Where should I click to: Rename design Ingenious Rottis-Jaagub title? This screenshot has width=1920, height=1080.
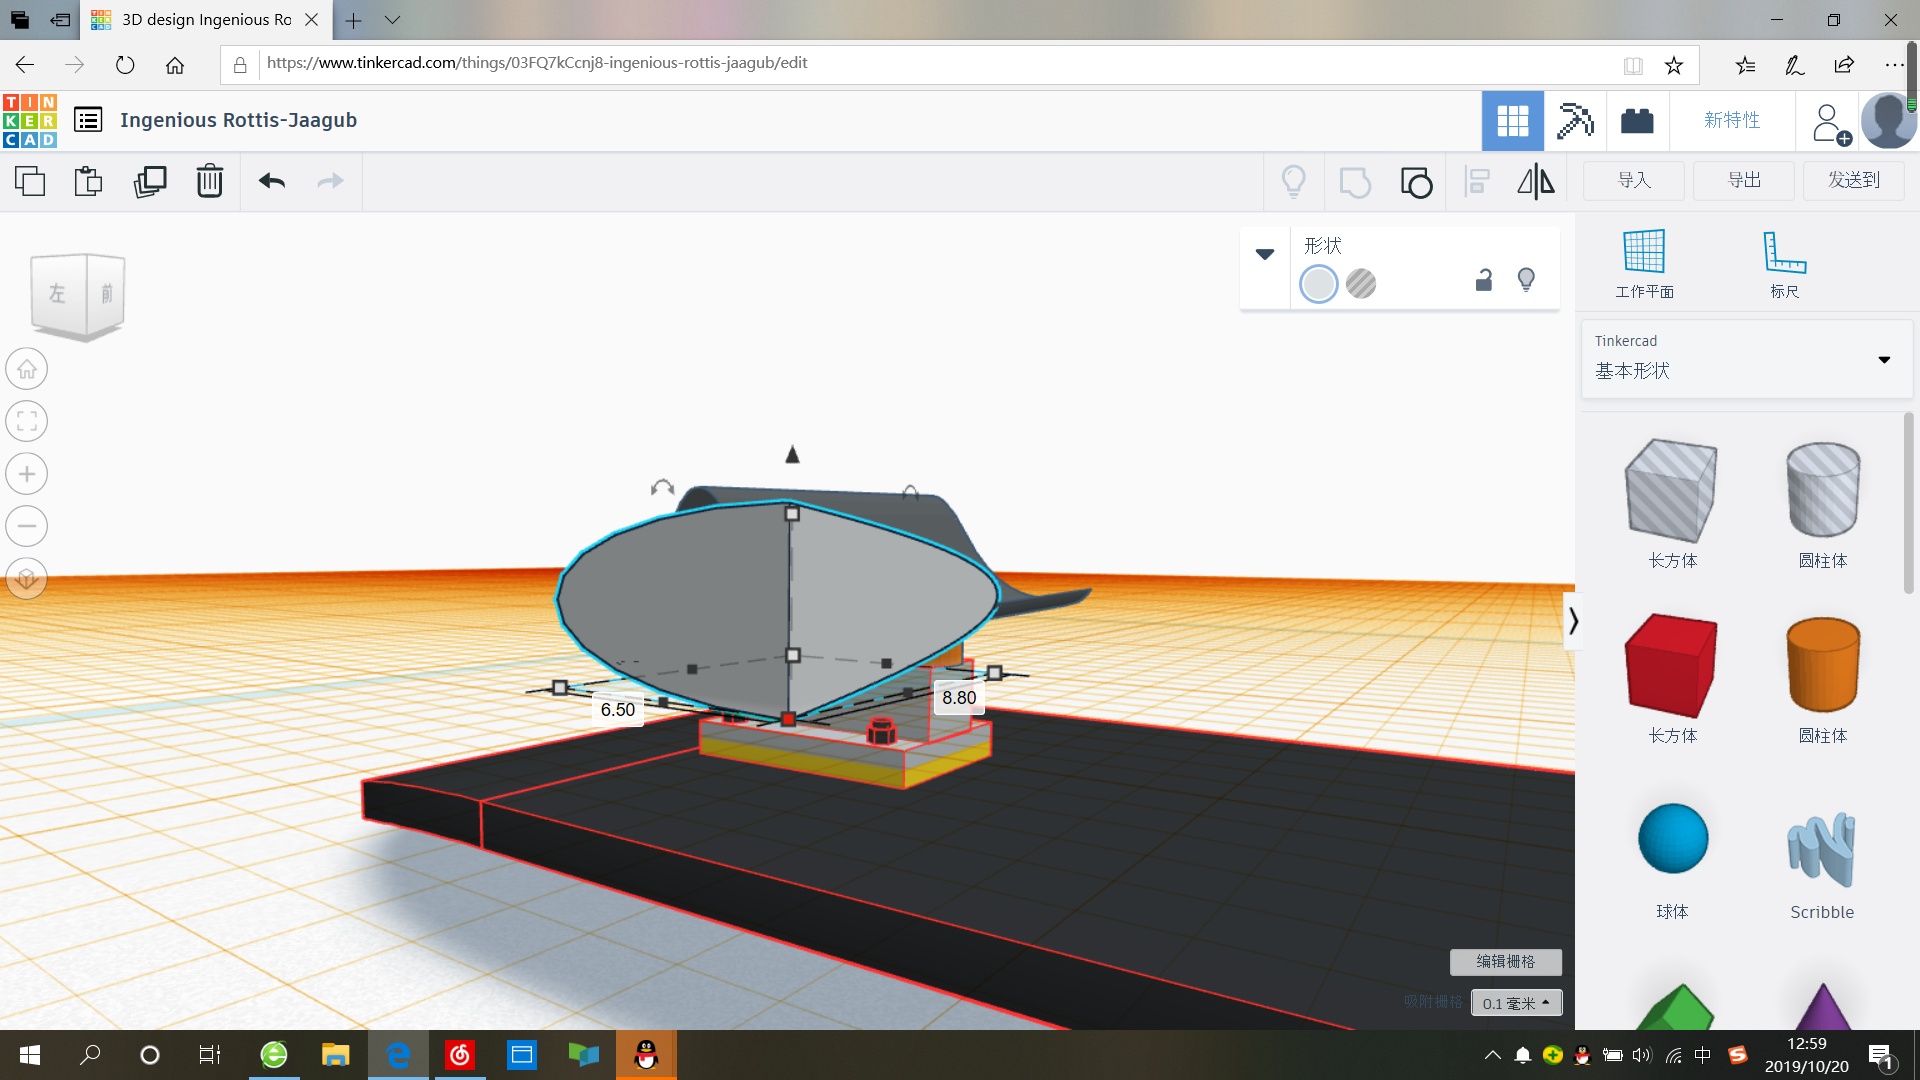coord(238,120)
